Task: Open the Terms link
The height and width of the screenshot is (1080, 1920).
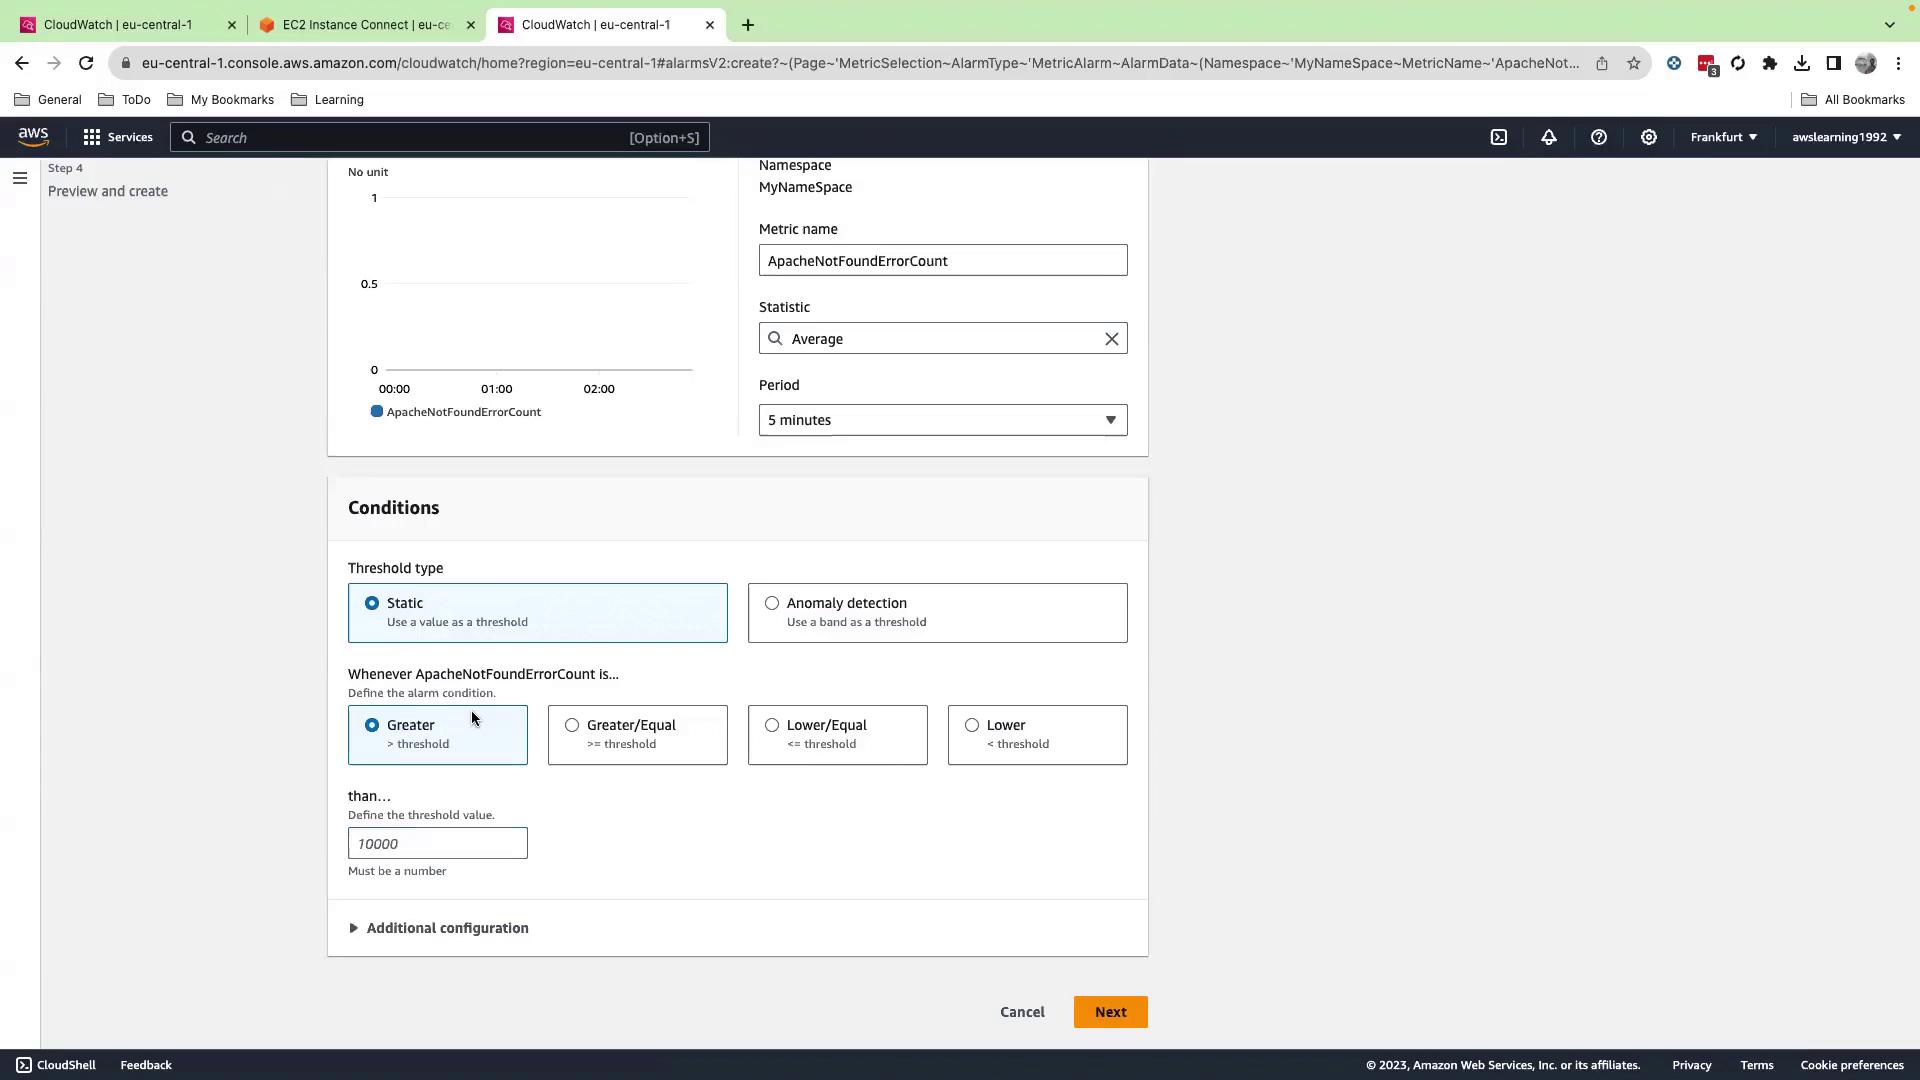Action: [1757, 1065]
